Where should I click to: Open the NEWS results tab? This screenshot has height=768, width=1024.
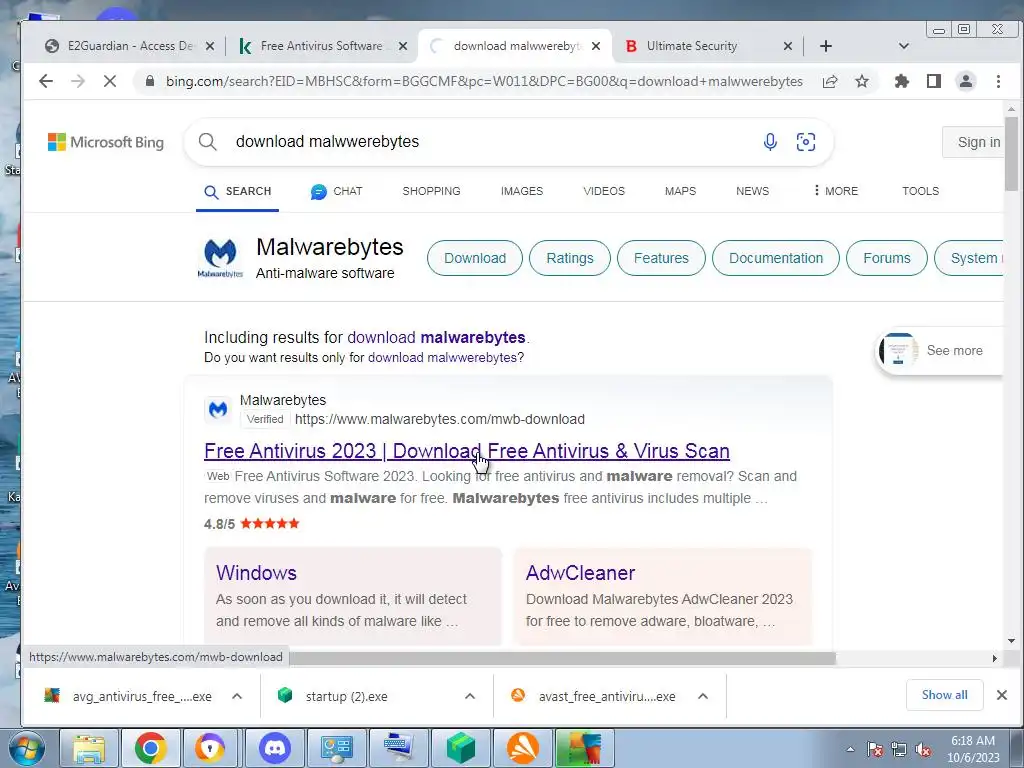752,191
